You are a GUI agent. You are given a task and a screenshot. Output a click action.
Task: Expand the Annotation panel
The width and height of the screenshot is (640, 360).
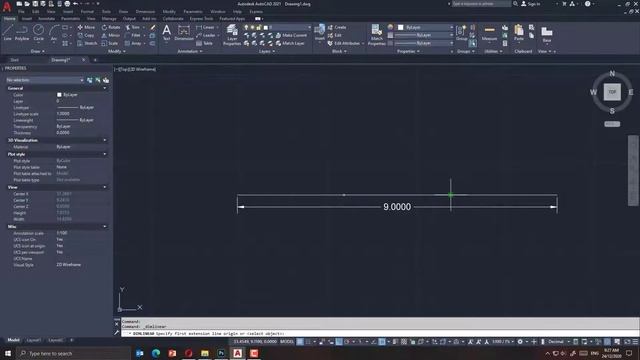[x=190, y=51]
